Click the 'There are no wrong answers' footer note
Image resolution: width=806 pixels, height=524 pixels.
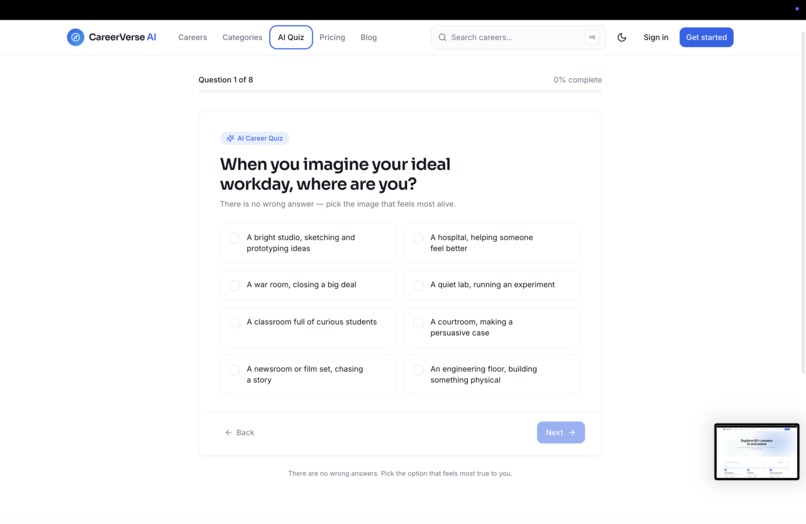pyautogui.click(x=400, y=474)
